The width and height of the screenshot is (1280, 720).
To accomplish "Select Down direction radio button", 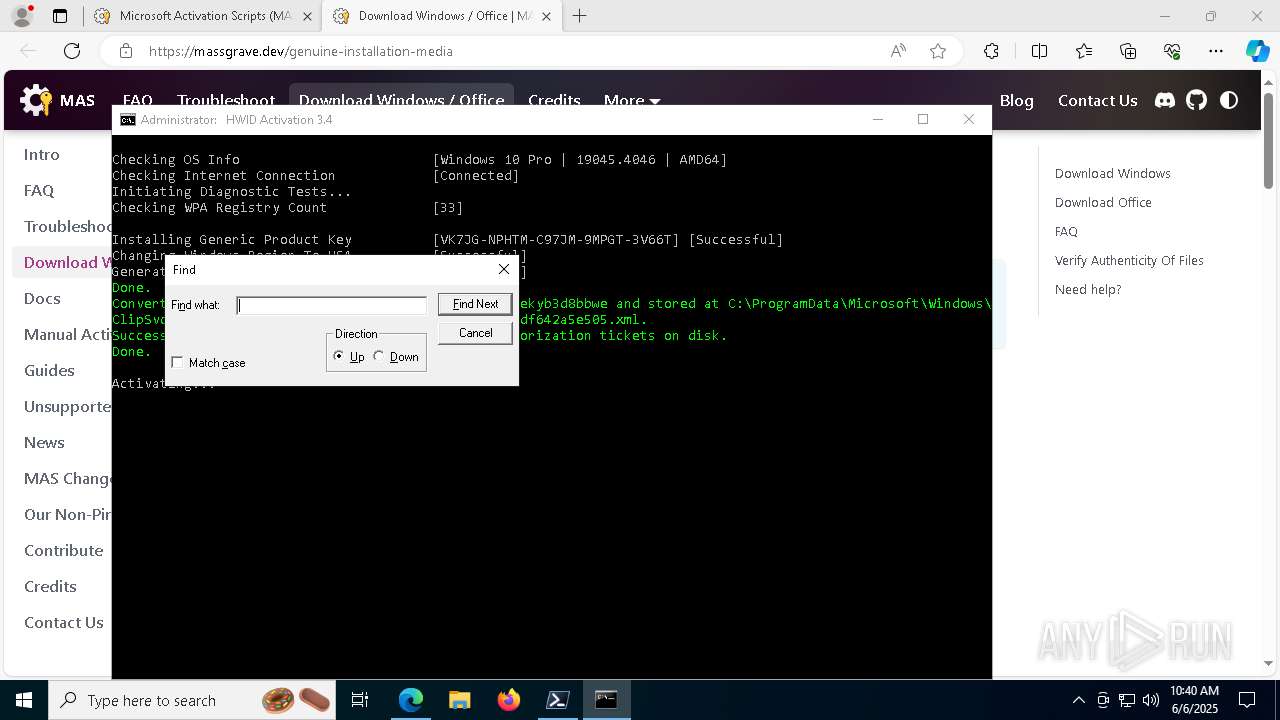I will (x=379, y=356).
